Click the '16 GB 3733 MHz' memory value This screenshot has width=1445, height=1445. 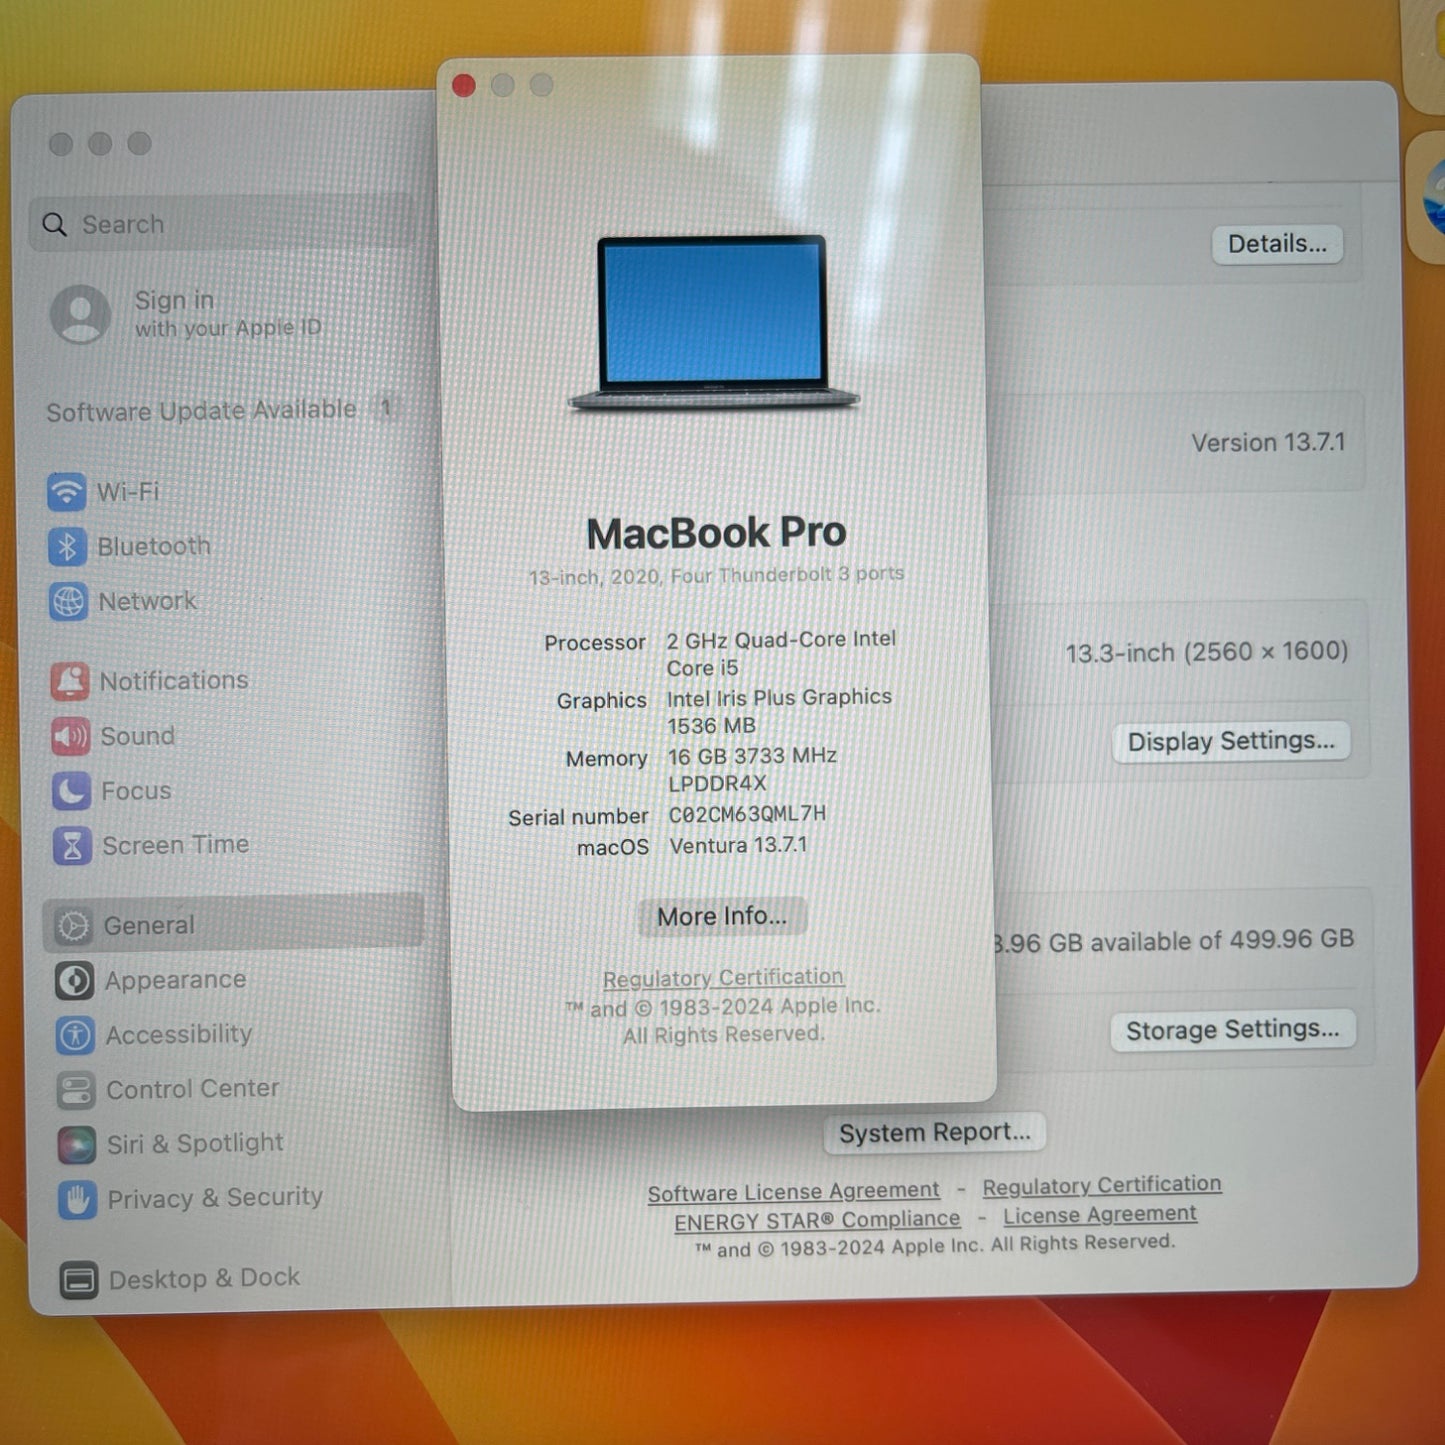click(x=752, y=756)
